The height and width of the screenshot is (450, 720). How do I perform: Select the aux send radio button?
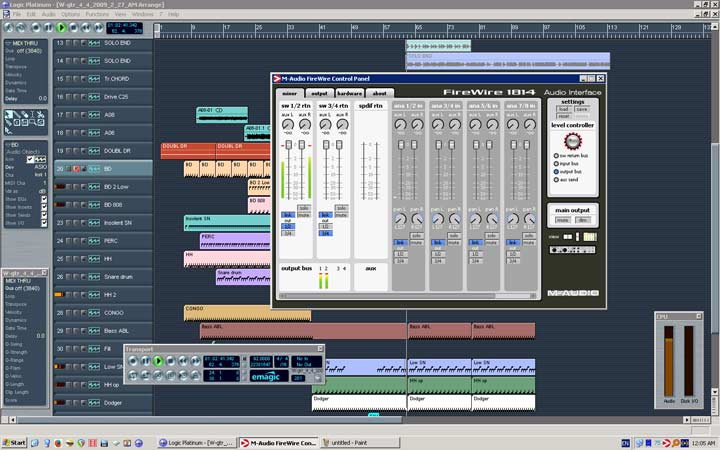click(x=556, y=180)
